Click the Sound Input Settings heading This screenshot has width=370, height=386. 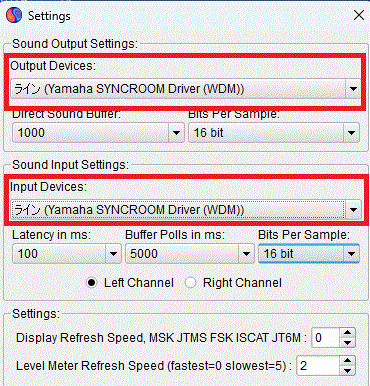pos(70,165)
